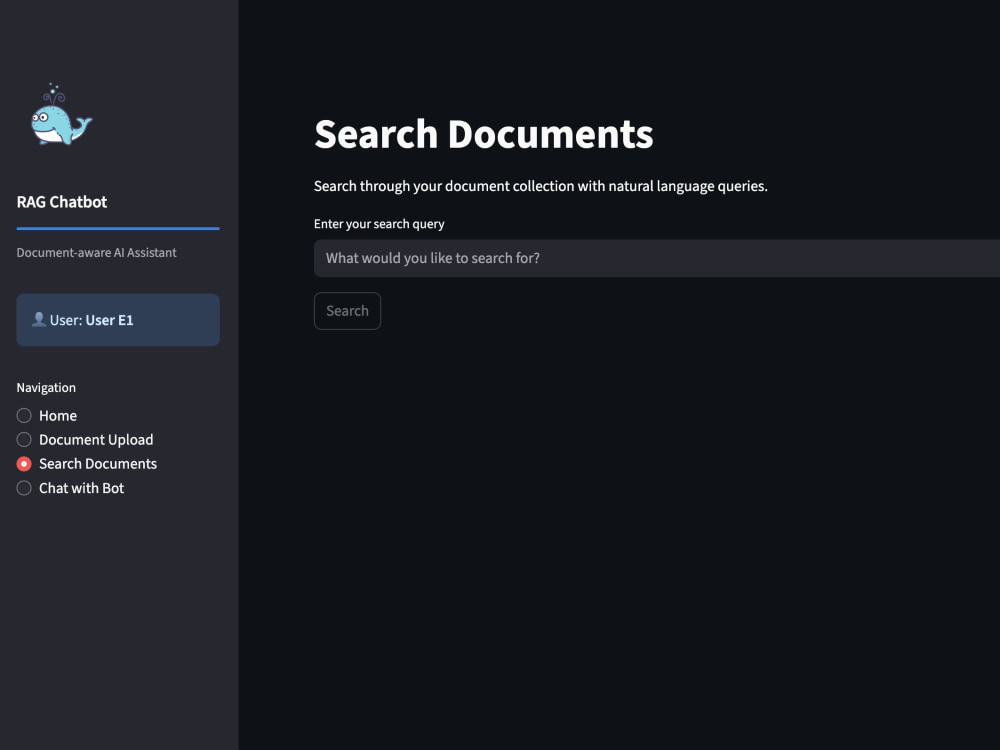Click the natural language queries description text

(x=540, y=186)
